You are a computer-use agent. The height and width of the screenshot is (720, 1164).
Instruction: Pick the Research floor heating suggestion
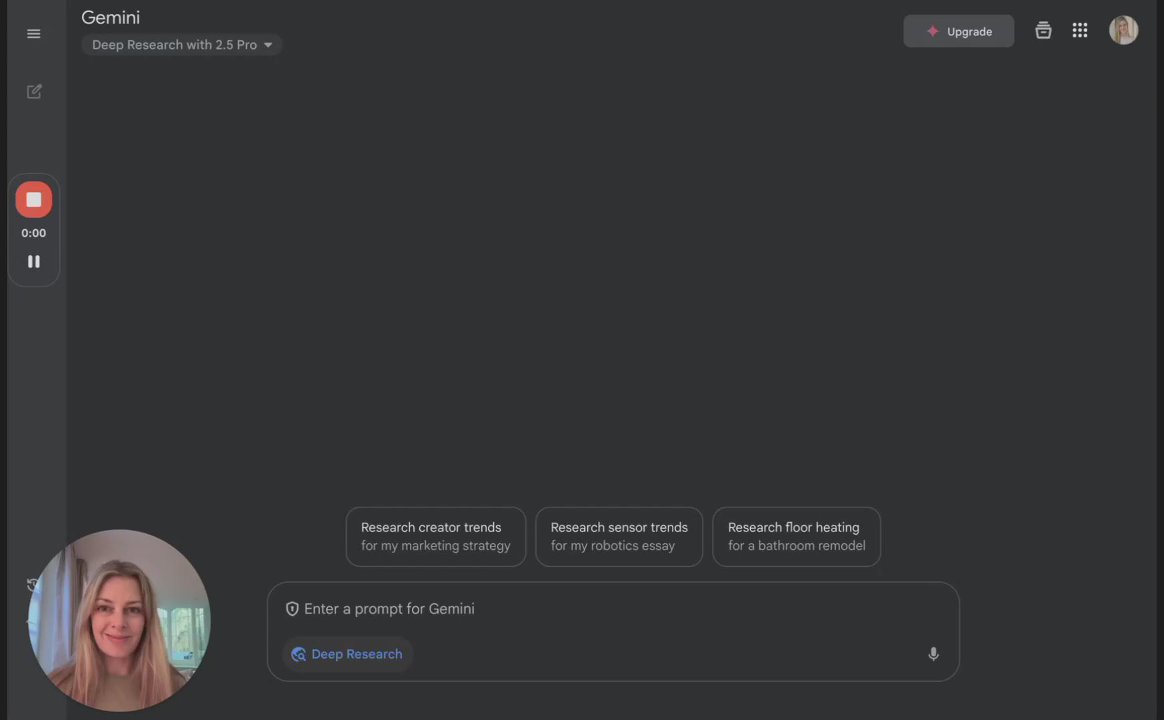pos(796,537)
